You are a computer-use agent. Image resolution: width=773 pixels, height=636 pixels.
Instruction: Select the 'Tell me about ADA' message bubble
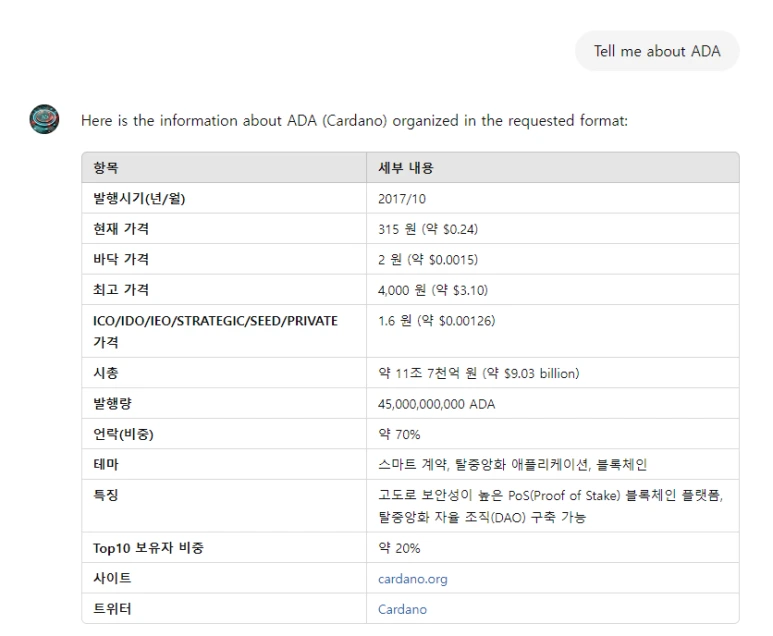(x=657, y=51)
